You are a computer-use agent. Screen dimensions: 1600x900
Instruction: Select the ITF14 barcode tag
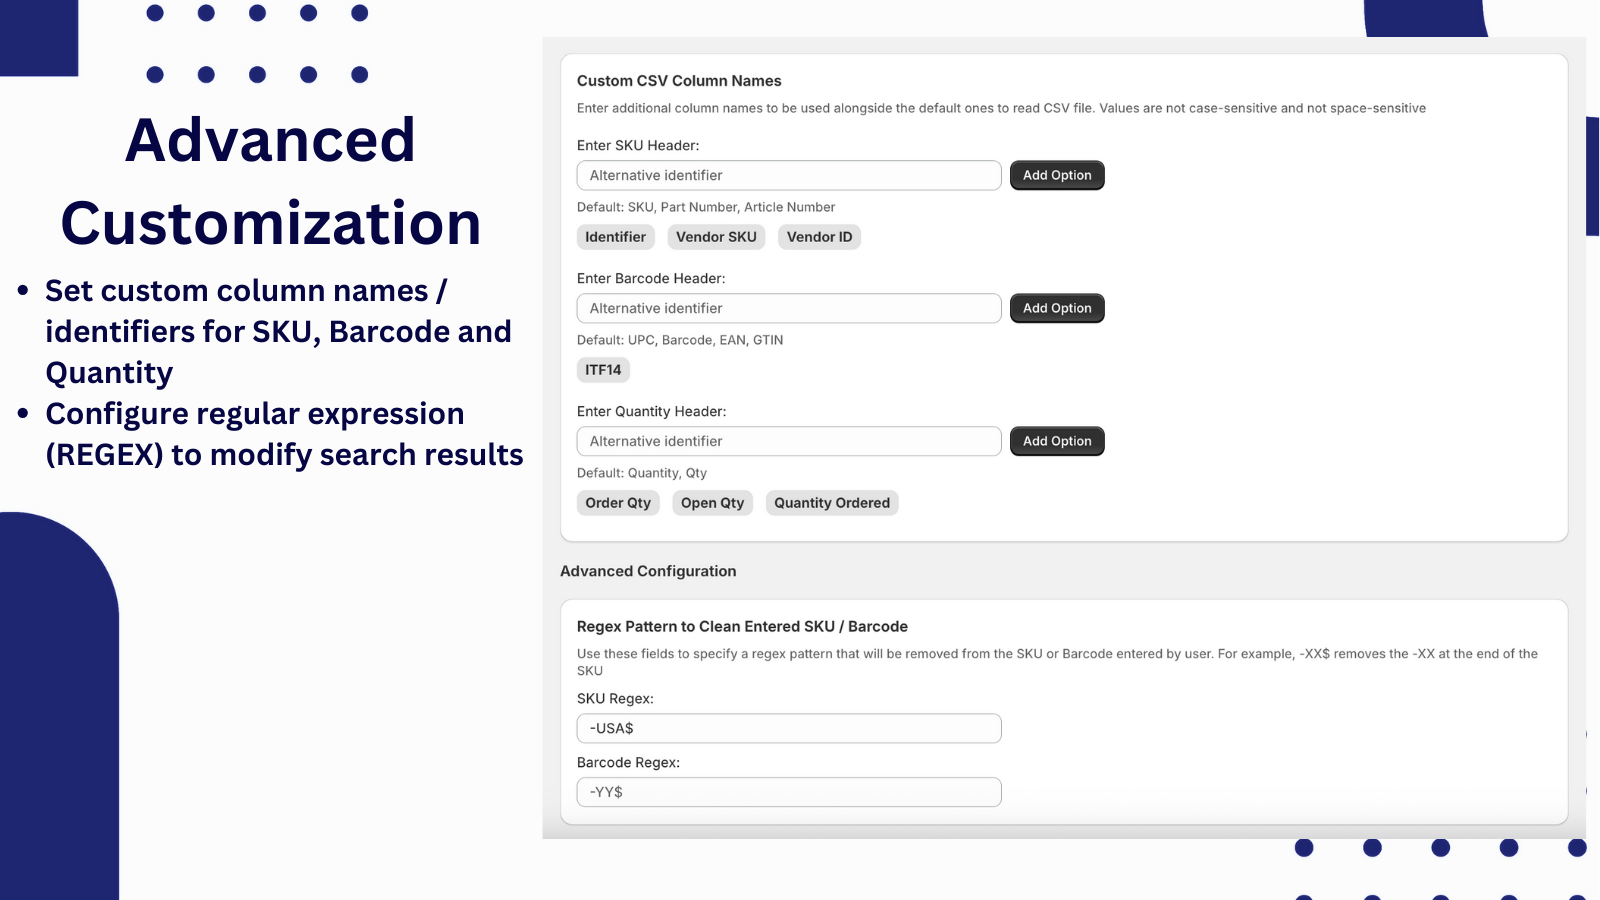coord(603,370)
